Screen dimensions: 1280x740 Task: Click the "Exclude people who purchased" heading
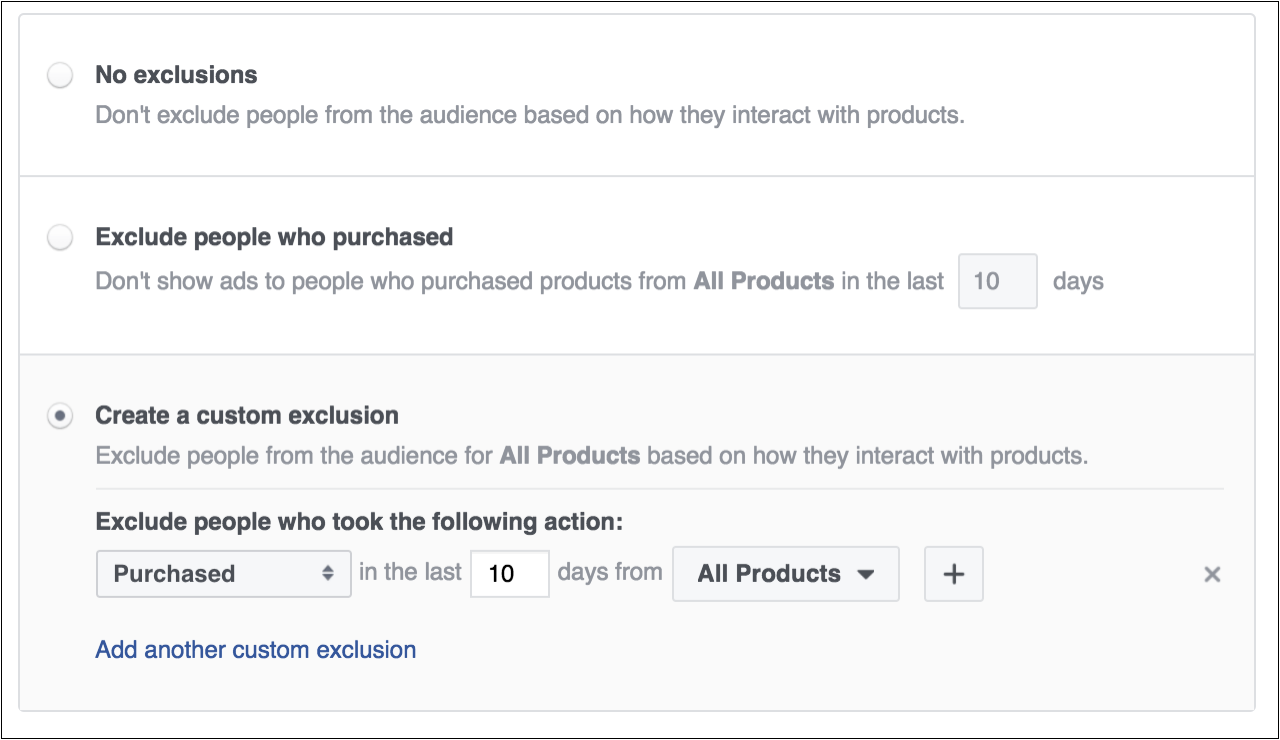coord(273,237)
